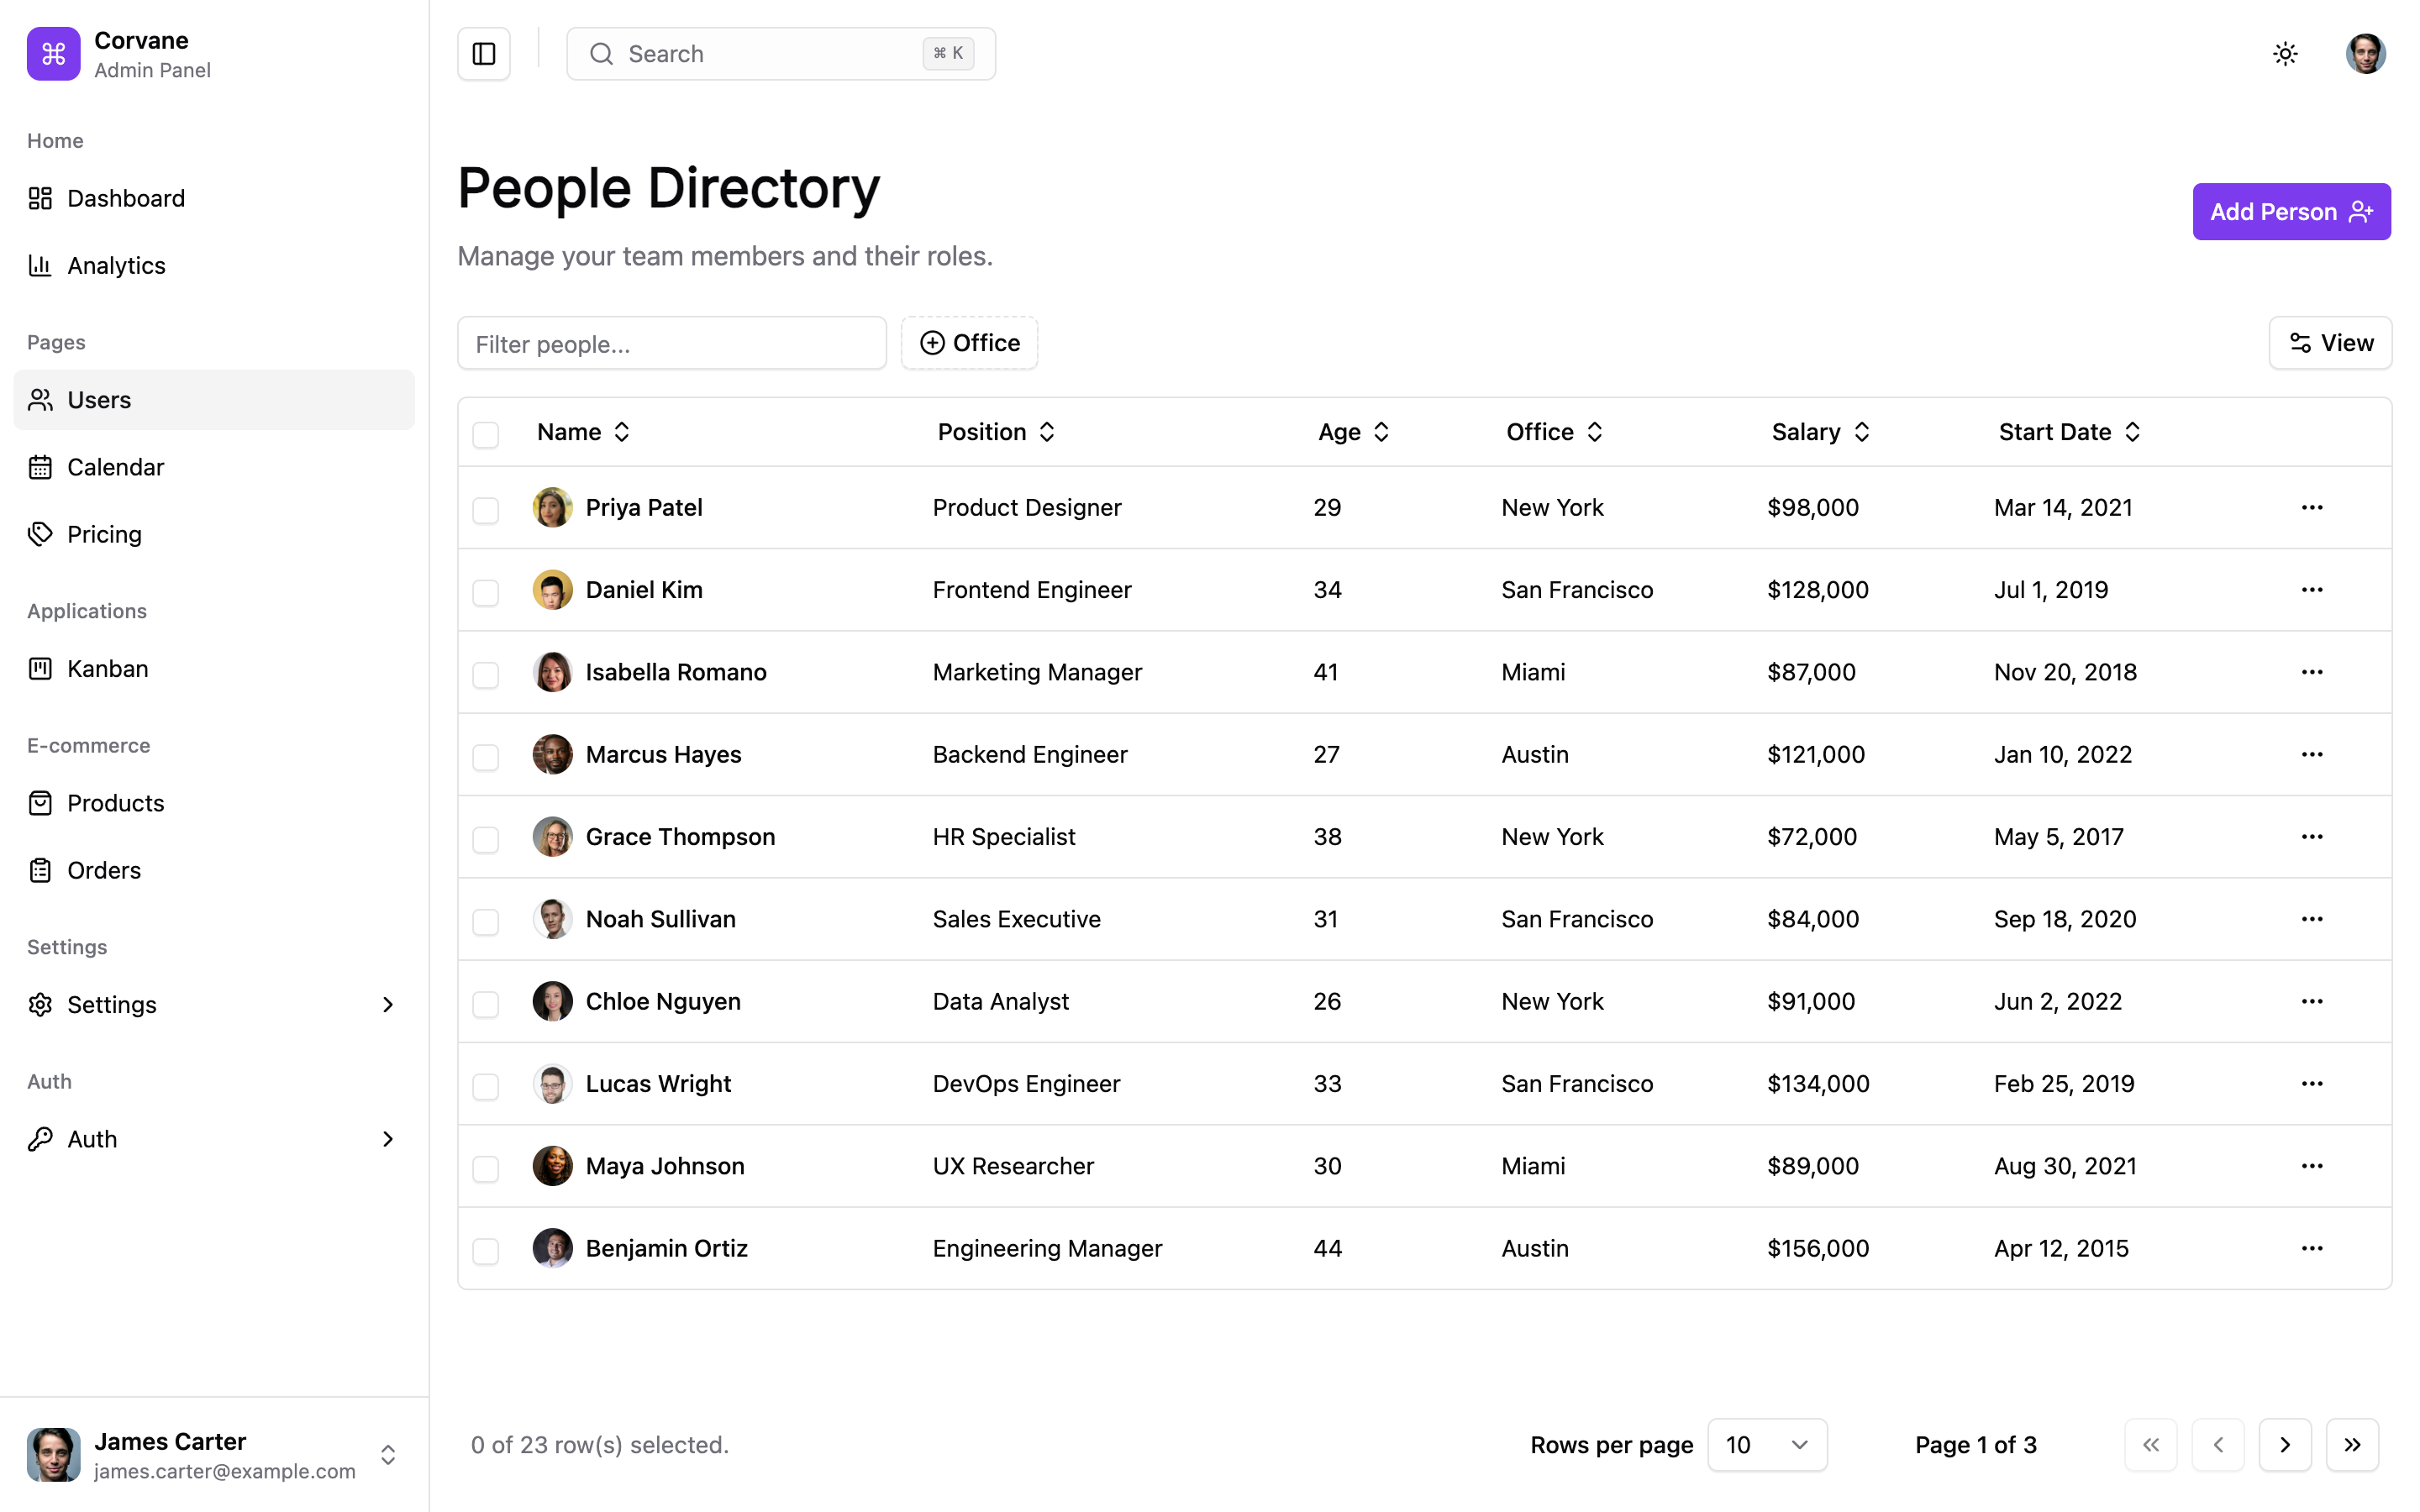
Task: Sort the table by Name column
Action: (584, 432)
